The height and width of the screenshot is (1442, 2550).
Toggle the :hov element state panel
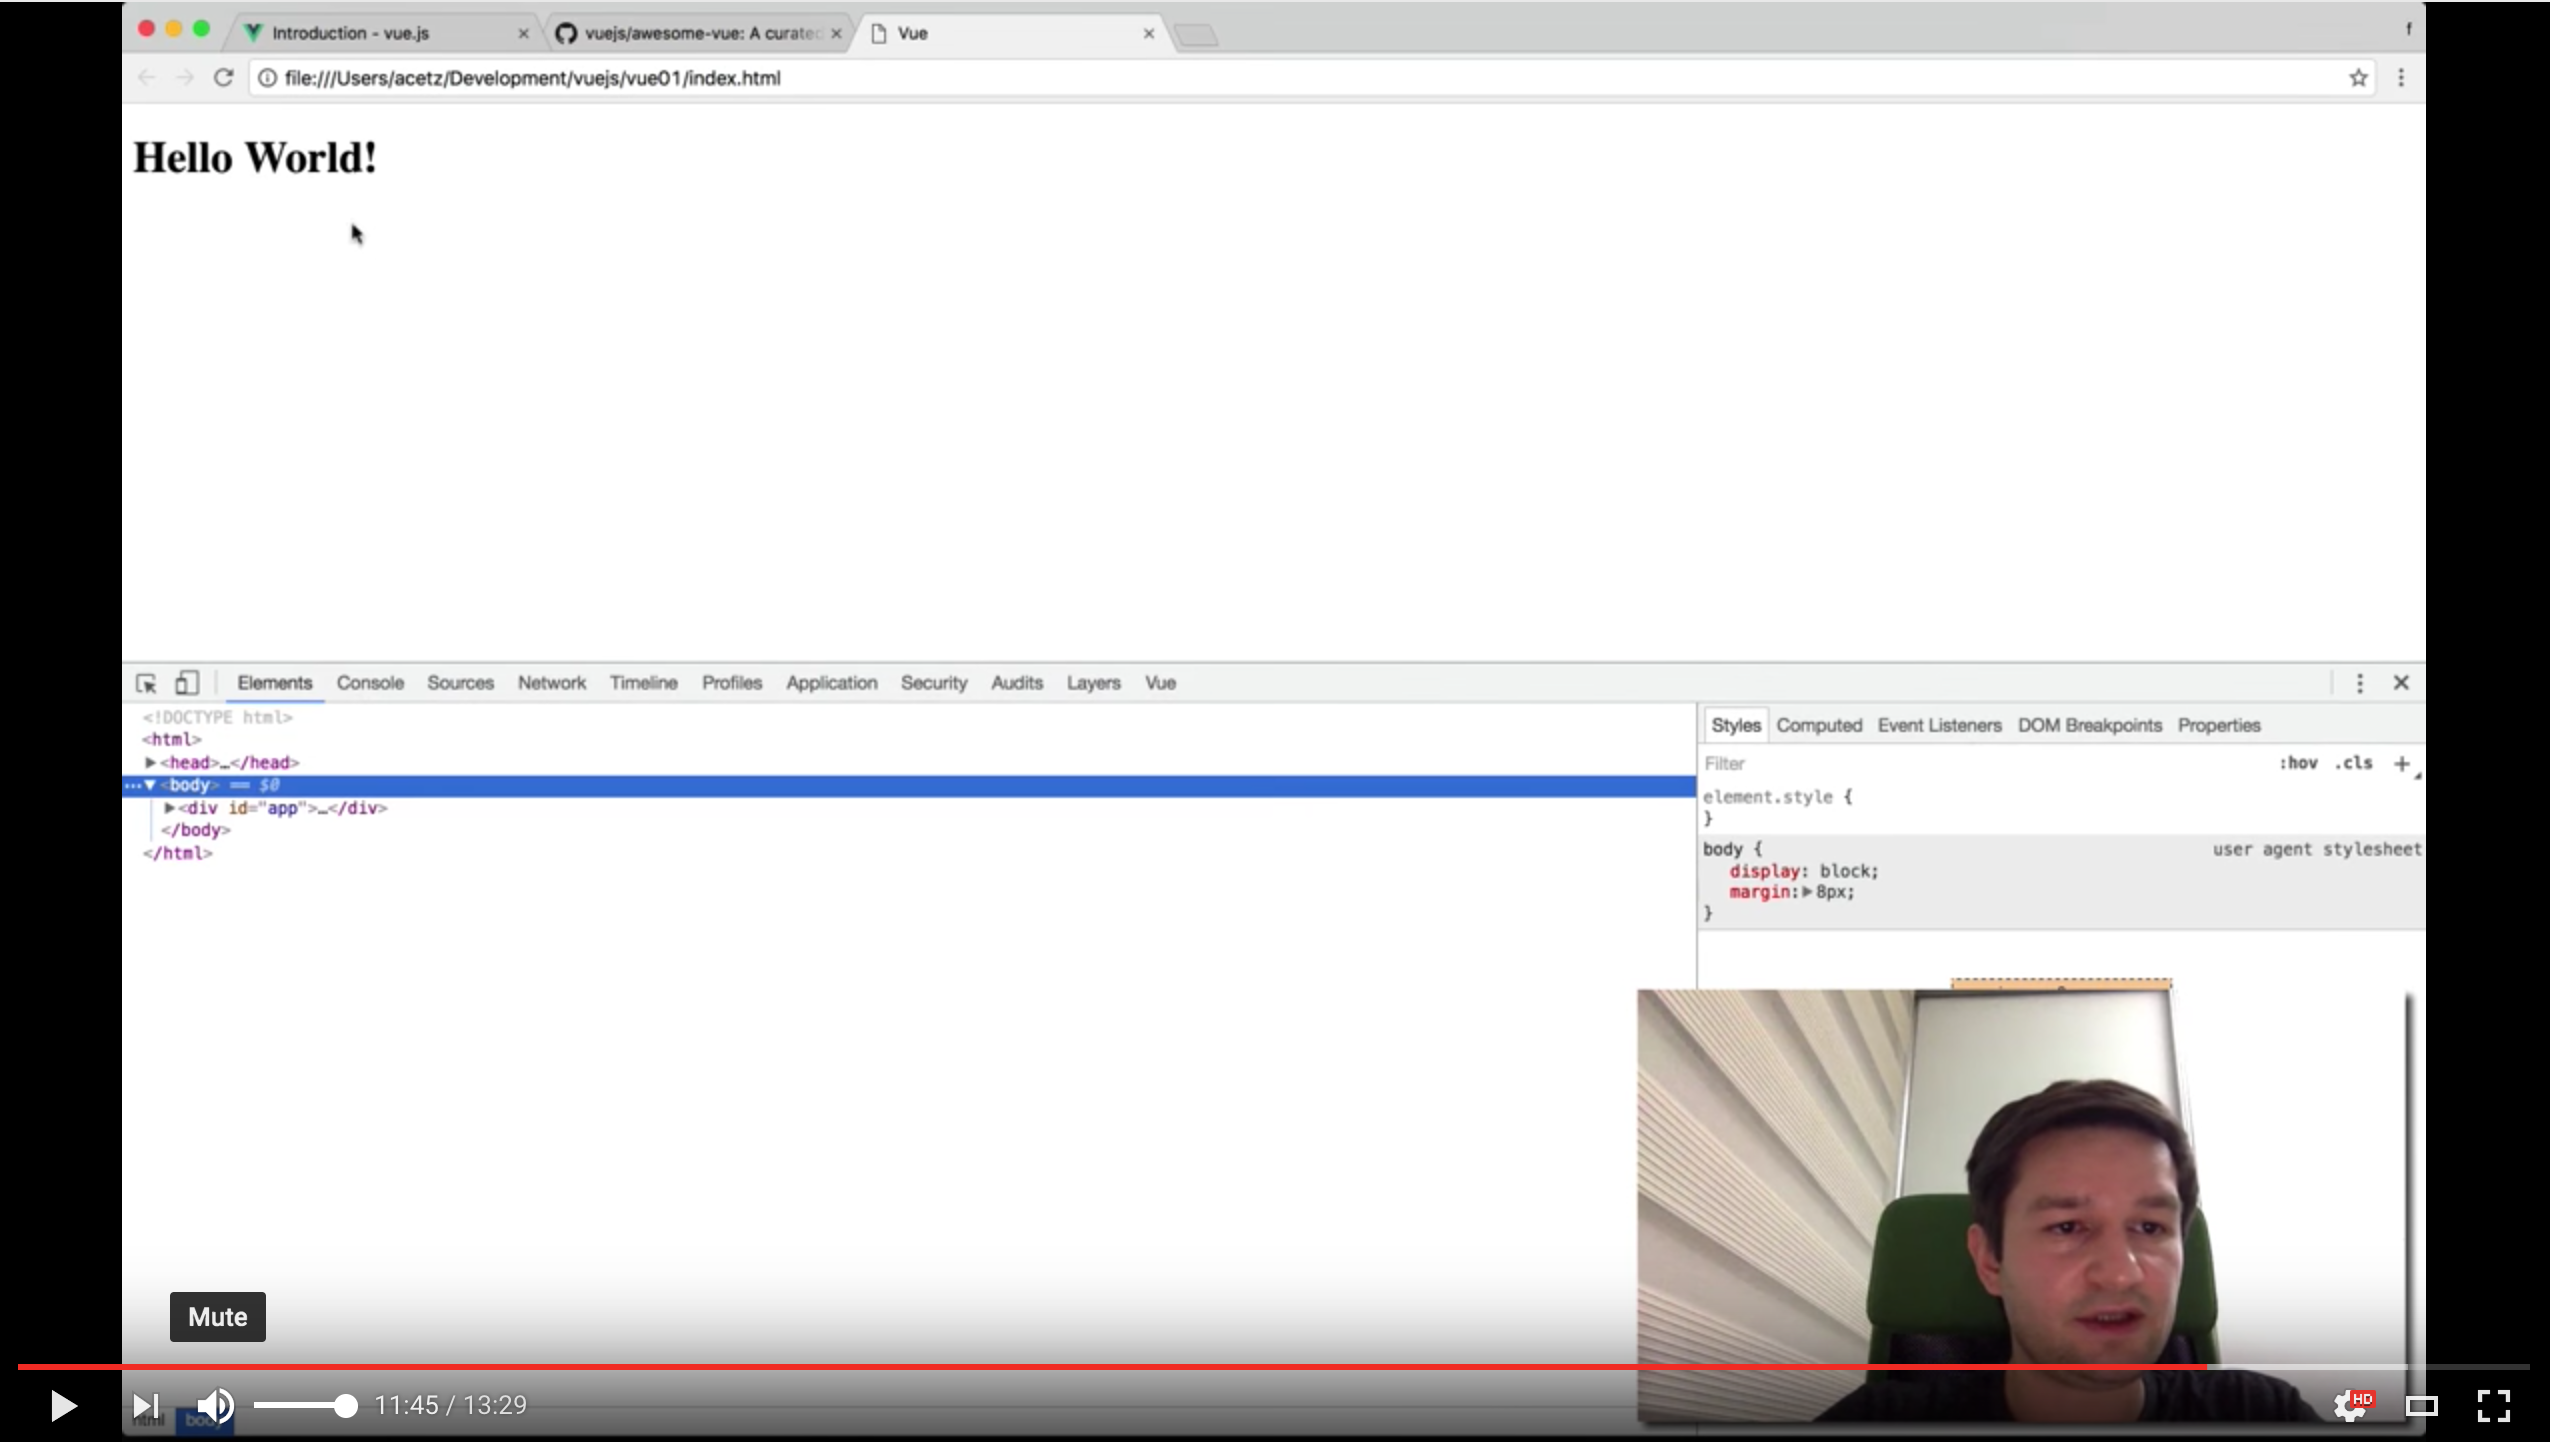(2298, 763)
